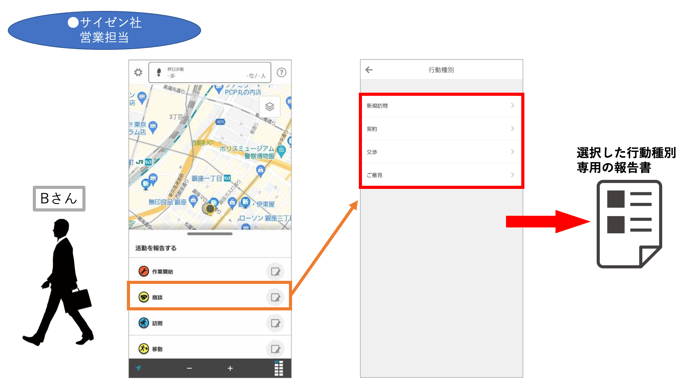Image resolution: width=688 pixels, height=384 pixels.
Task: Open the map layers icon
Action: [x=270, y=107]
